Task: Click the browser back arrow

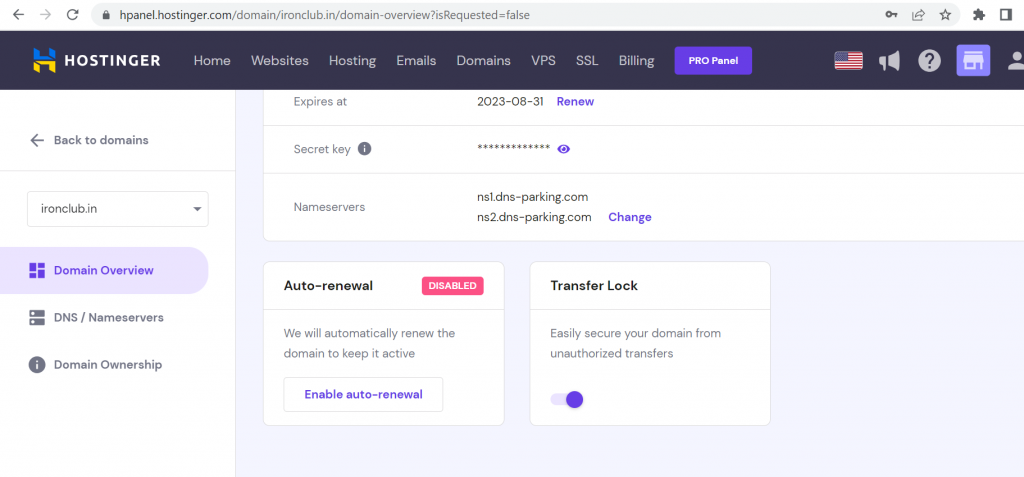Action: coord(18,14)
